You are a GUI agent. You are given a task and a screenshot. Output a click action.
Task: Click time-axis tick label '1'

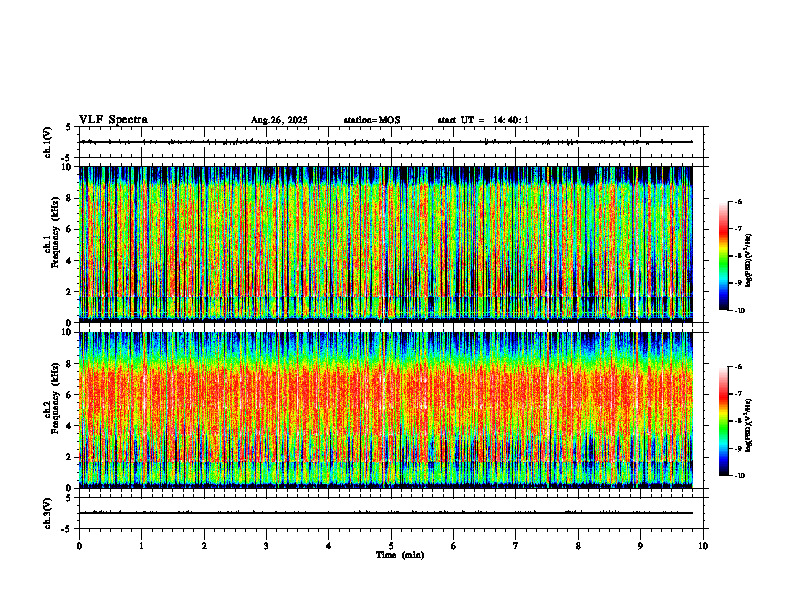click(141, 546)
